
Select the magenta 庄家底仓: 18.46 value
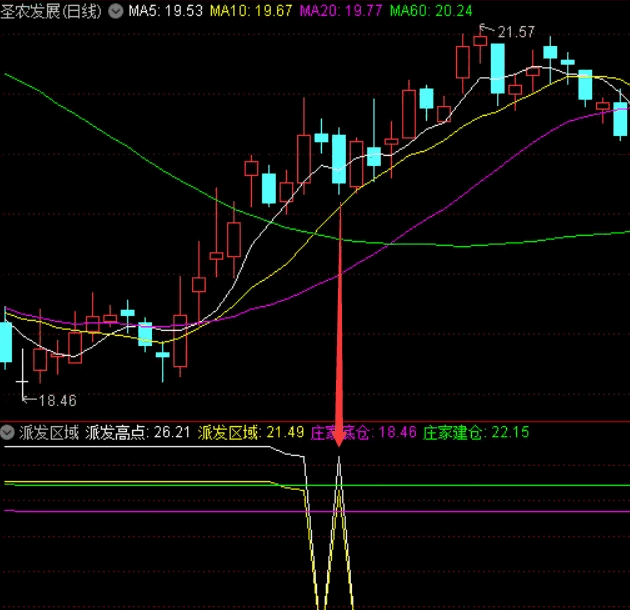click(364, 433)
